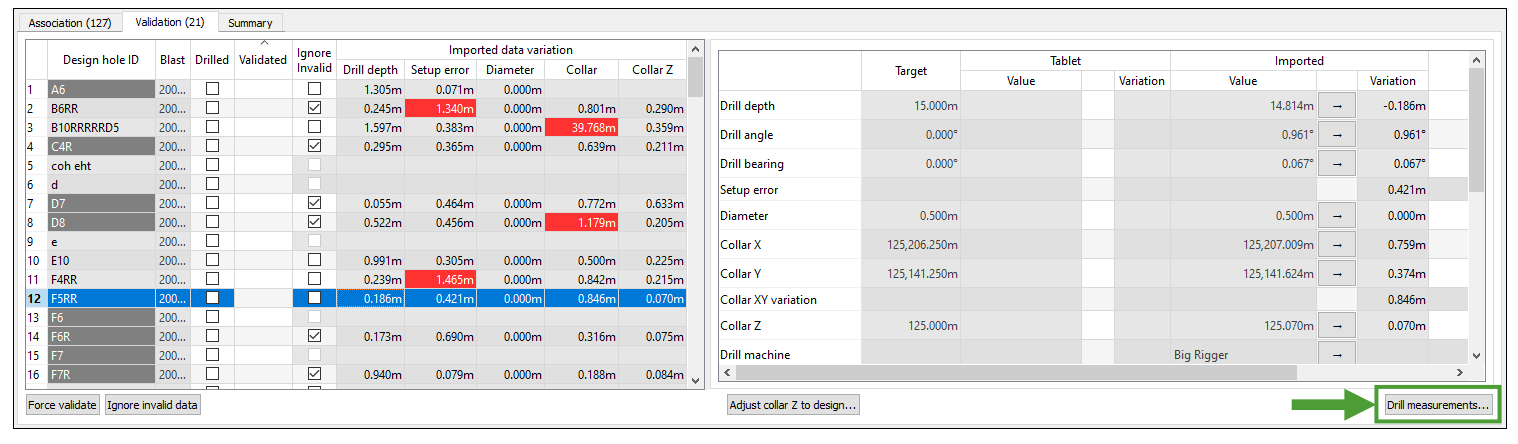The image size is (1518, 444).
Task: Click the arrow button in Drill depth row
Action: (x=1336, y=106)
